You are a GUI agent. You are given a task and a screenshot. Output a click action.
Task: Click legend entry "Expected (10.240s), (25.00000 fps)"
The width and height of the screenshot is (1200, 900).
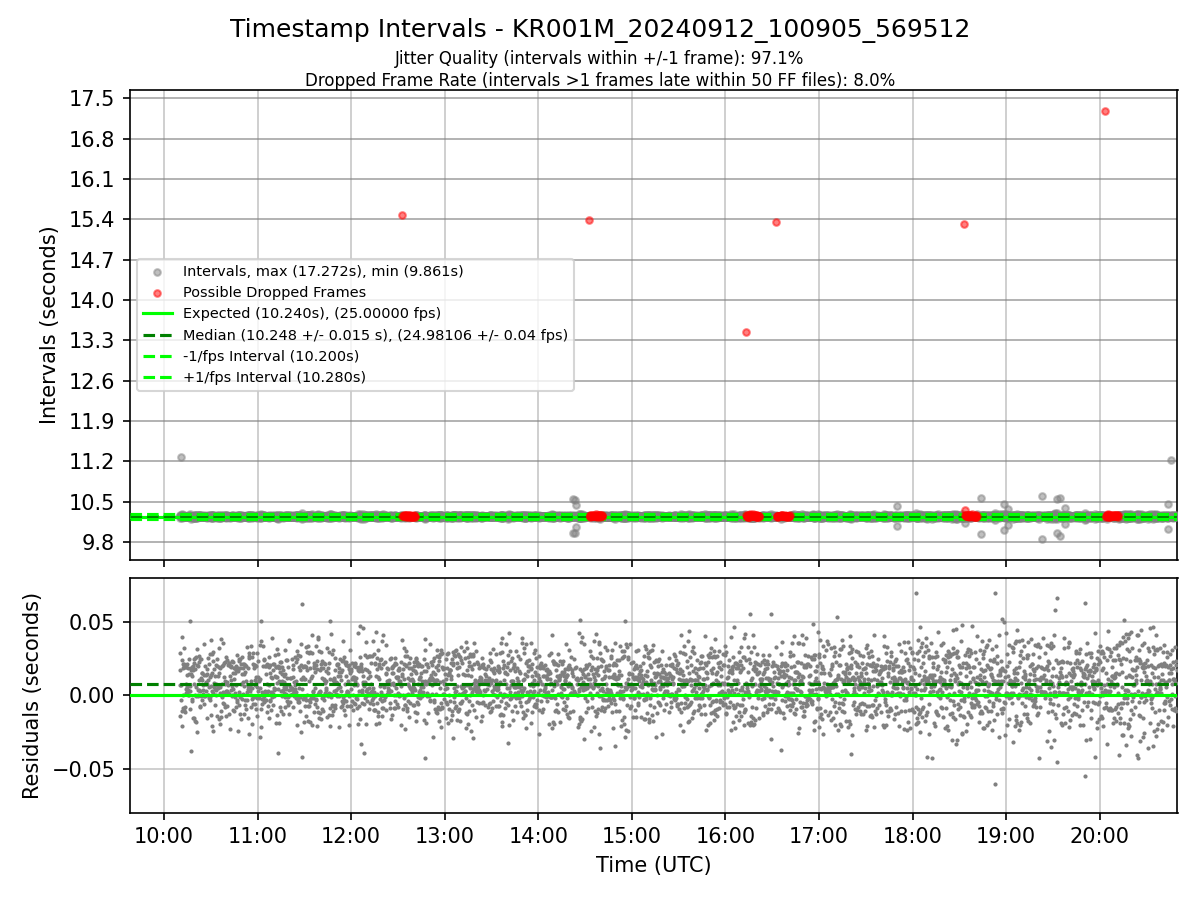click(312, 313)
